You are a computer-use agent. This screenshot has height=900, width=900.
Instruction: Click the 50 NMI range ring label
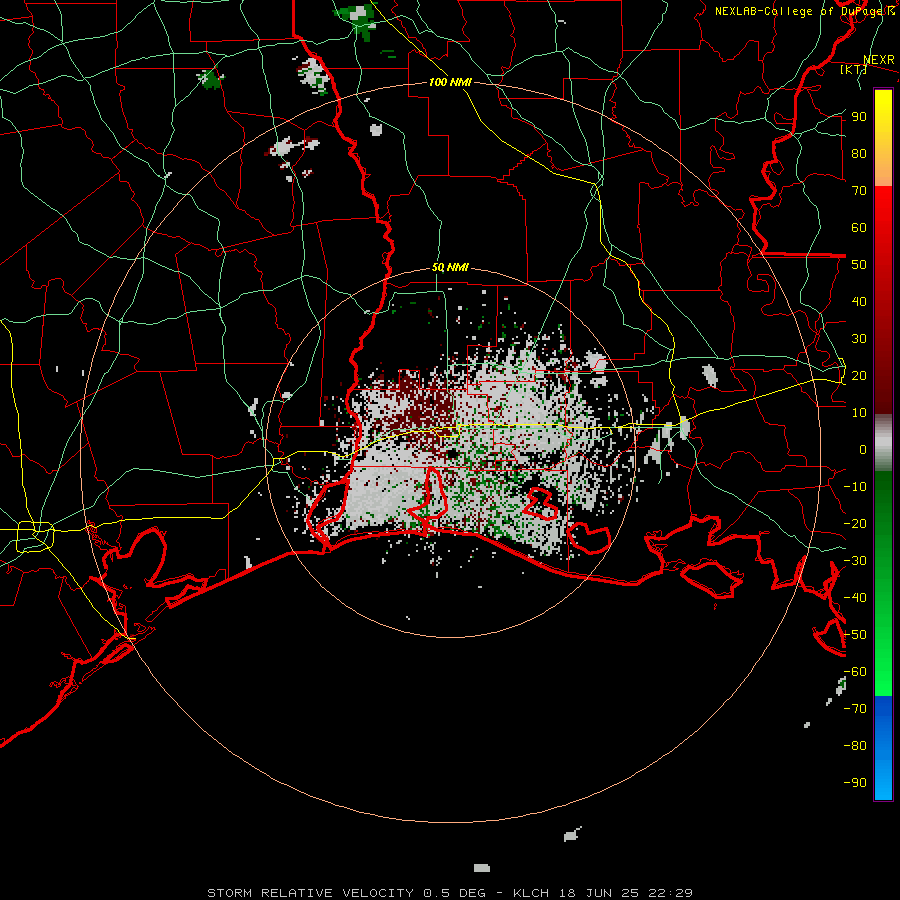point(450,267)
